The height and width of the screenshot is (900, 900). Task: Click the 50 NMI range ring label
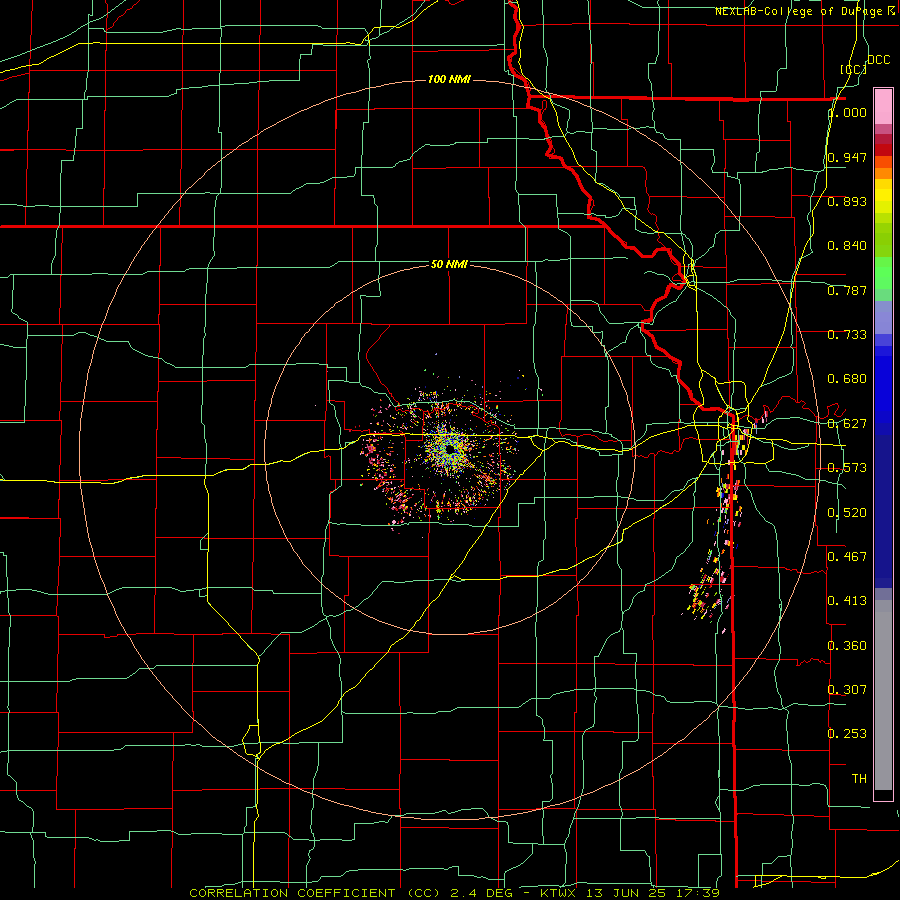[x=449, y=264]
